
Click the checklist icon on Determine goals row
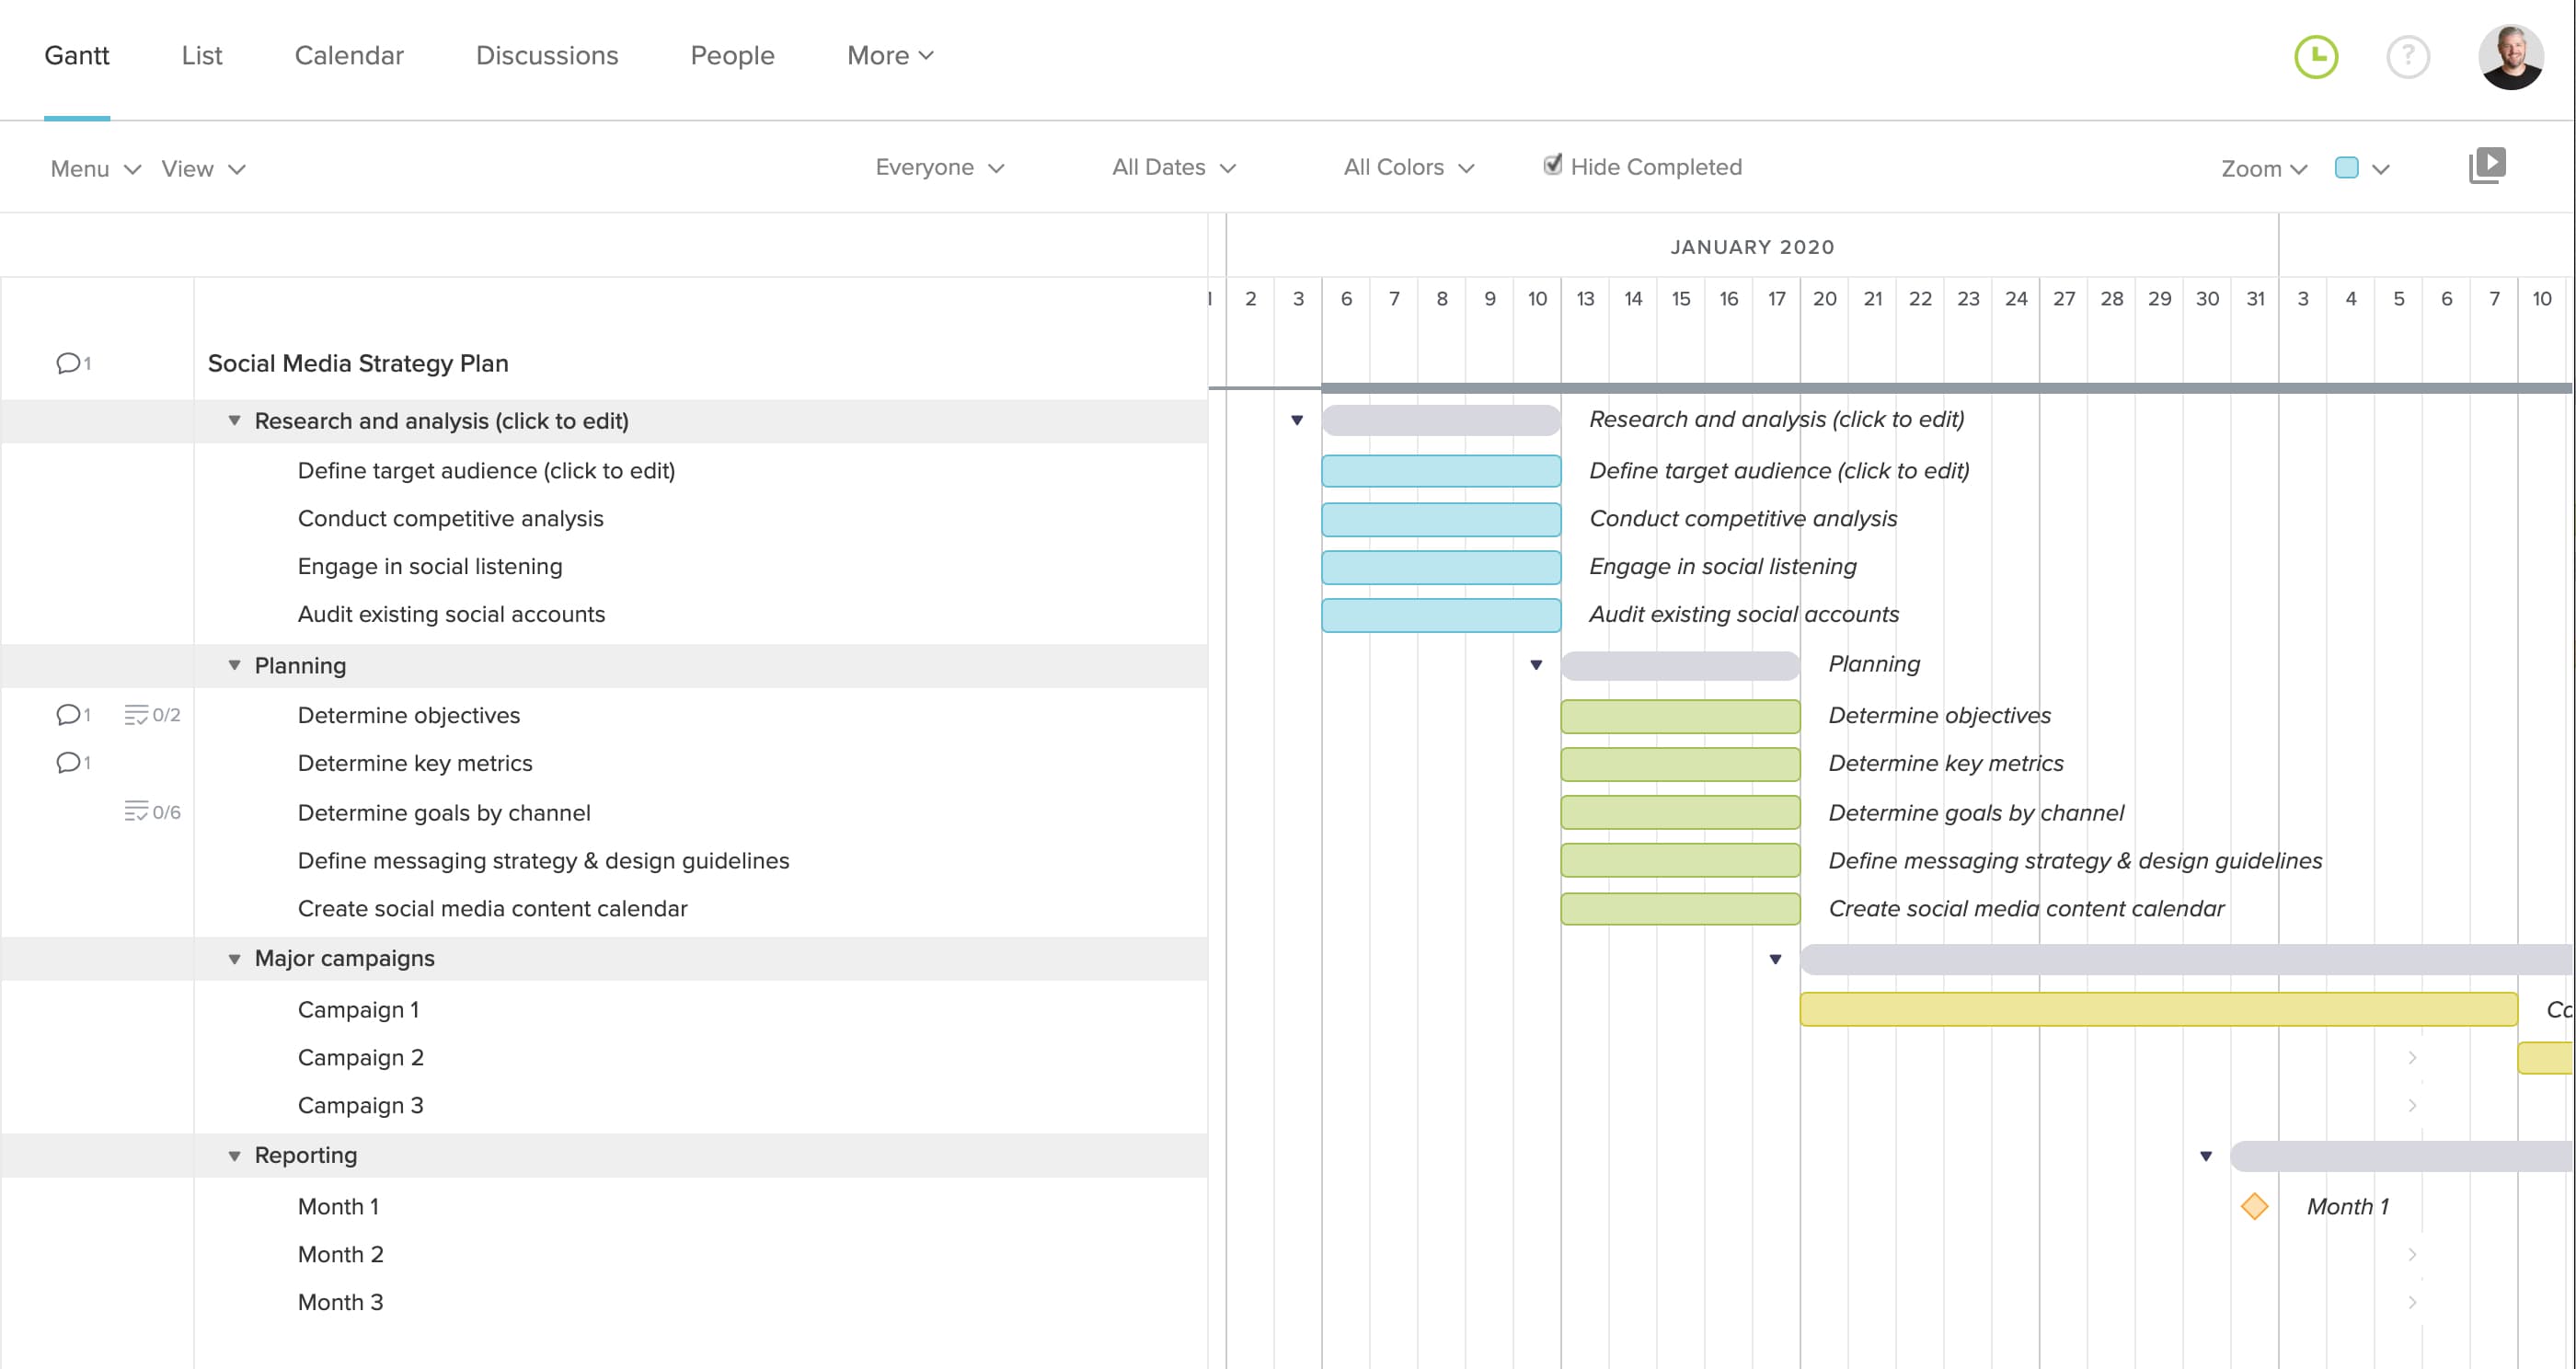coord(136,812)
